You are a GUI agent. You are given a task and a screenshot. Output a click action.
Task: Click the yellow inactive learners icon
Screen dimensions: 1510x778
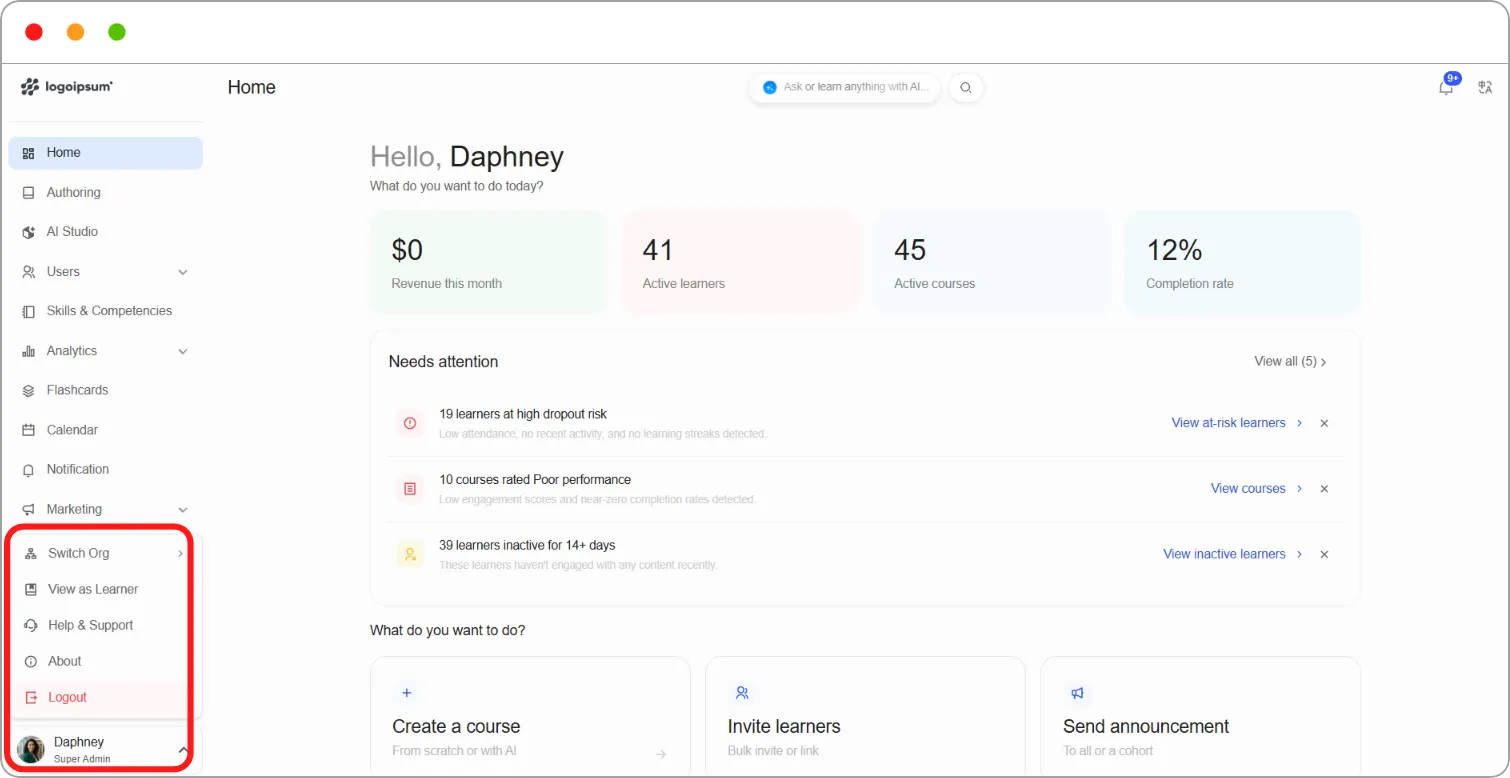410,554
